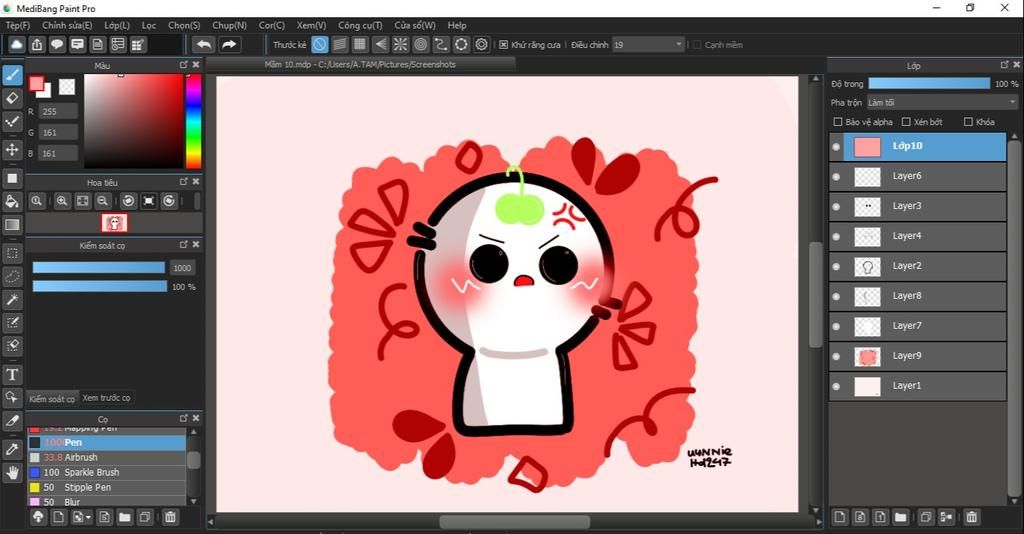
Task: Click the transparent color swatch
Action: point(67,86)
